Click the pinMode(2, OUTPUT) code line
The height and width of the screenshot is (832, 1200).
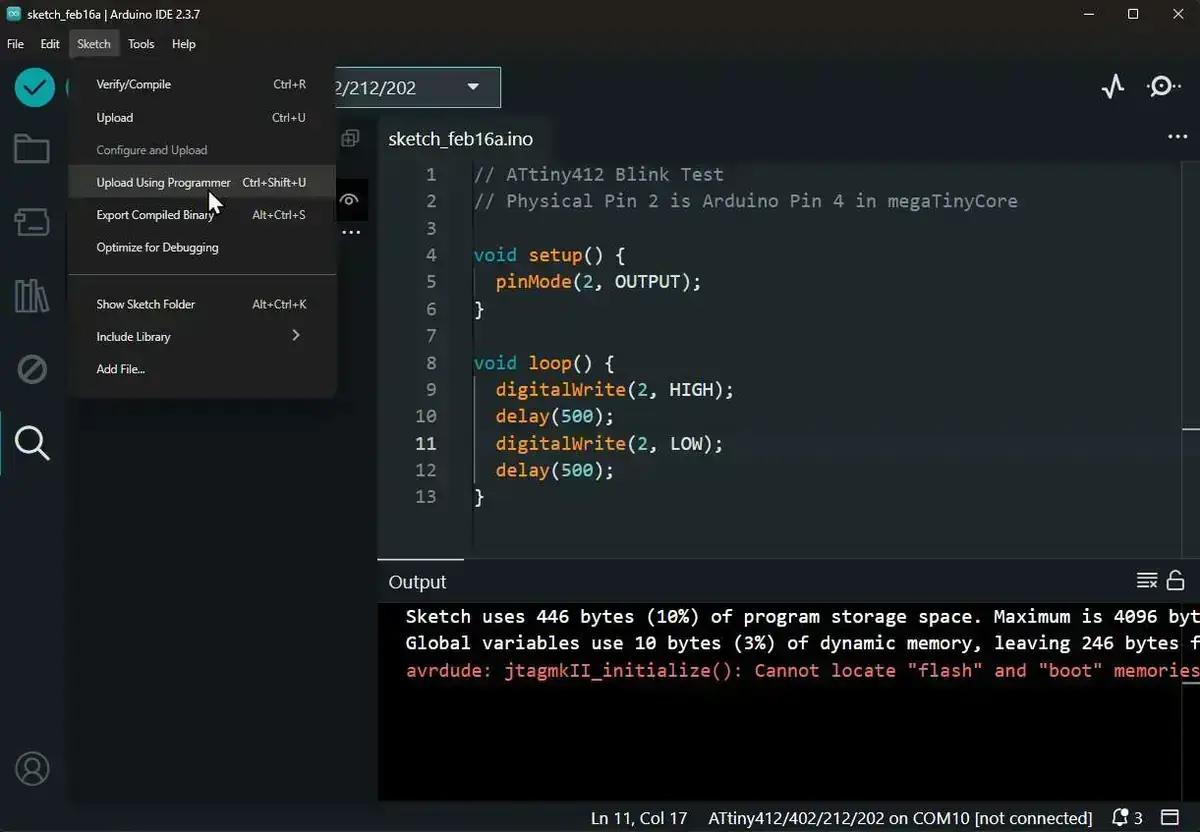coord(598,282)
